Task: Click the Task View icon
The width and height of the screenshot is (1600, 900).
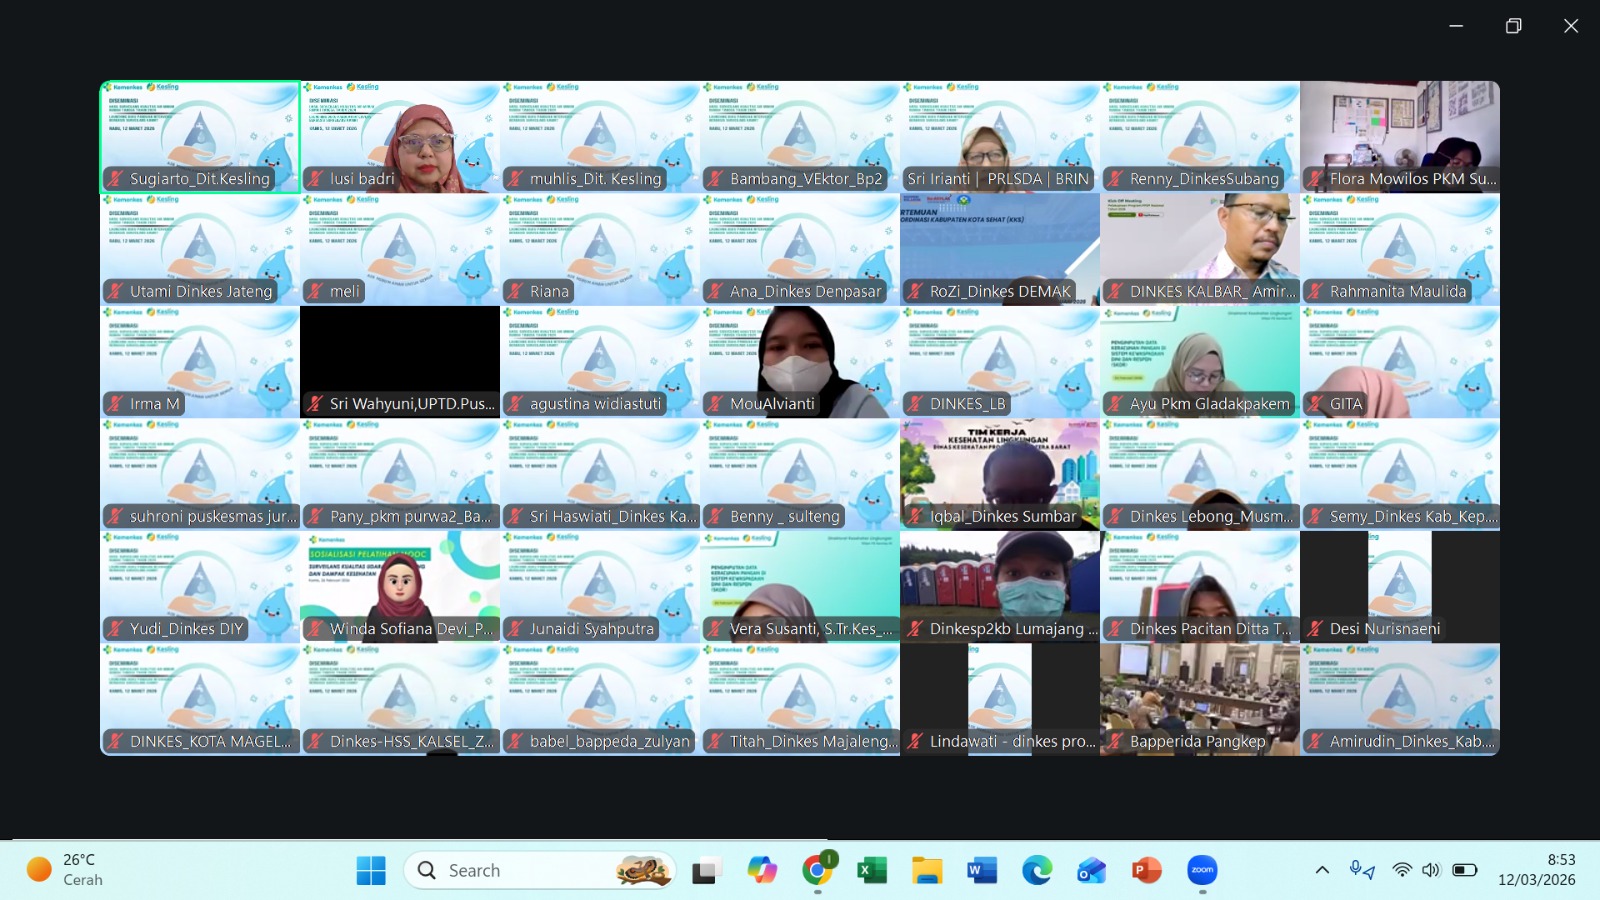Action: (x=707, y=870)
